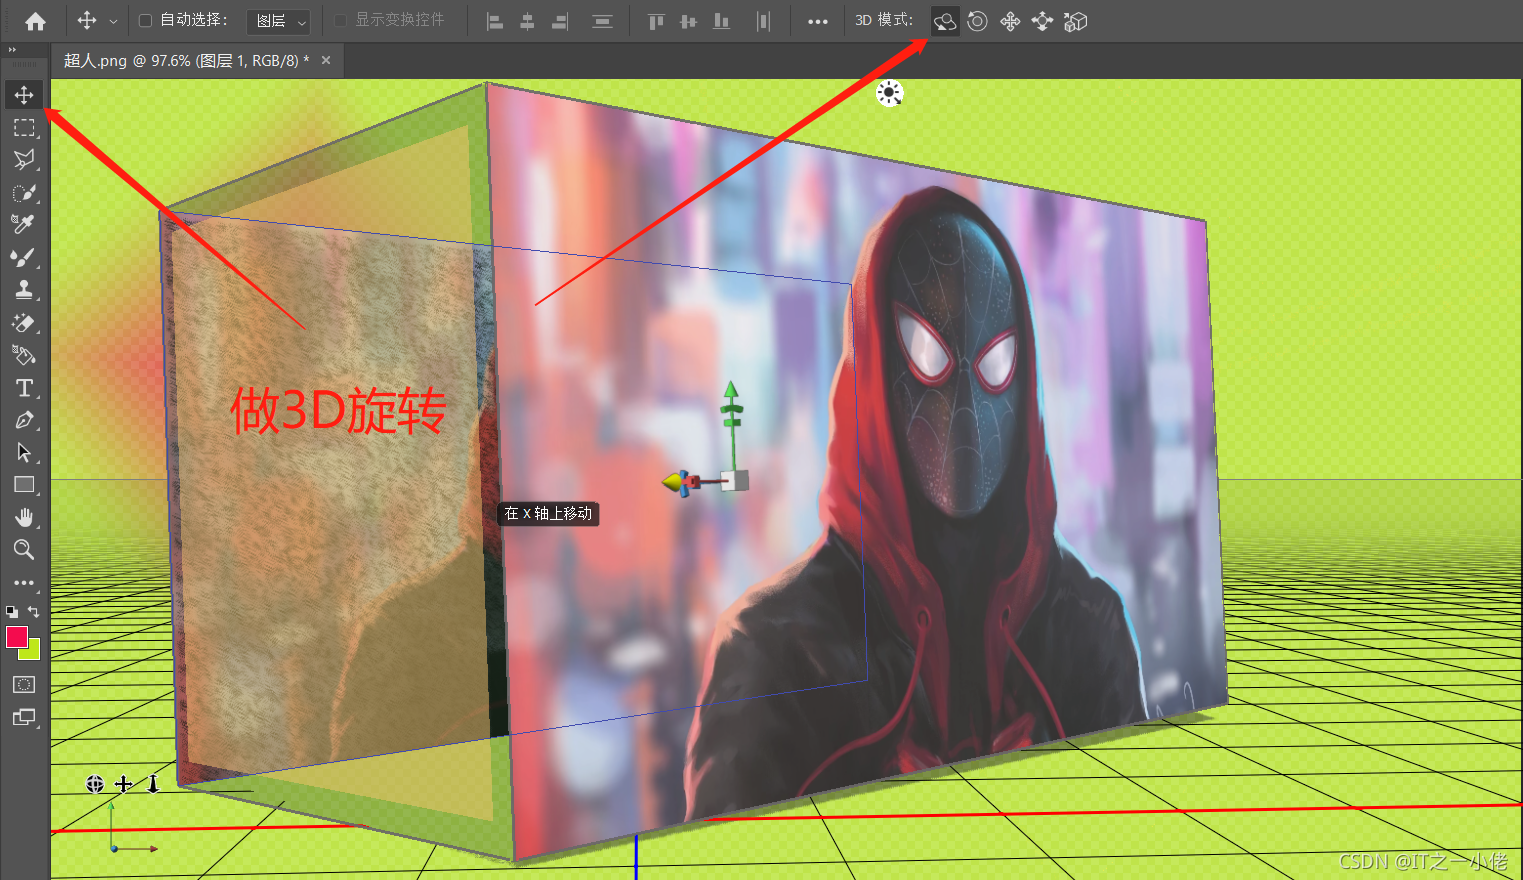
Task: Align top edges in options bar
Action: coord(656,21)
